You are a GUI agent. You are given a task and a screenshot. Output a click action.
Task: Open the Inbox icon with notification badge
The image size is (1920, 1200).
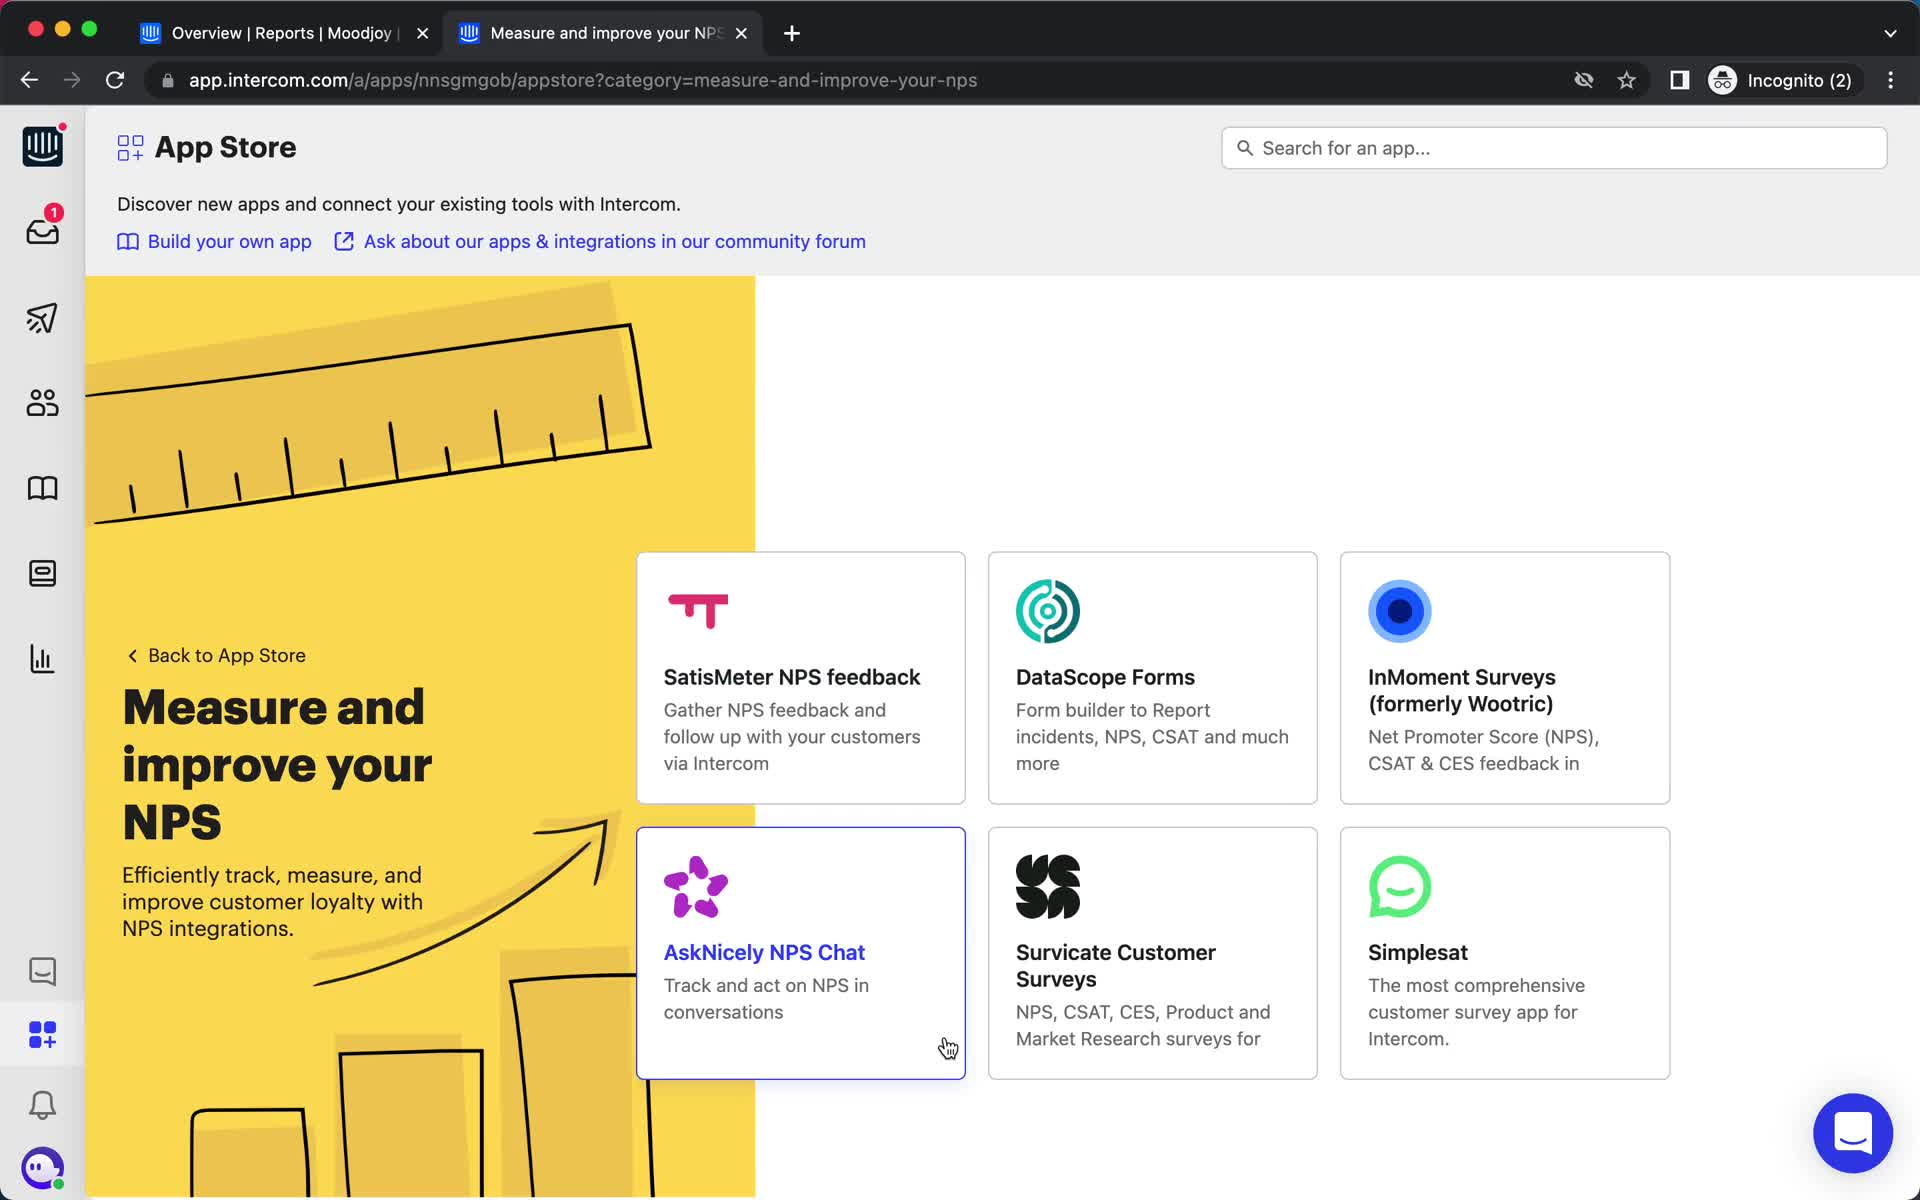42,230
